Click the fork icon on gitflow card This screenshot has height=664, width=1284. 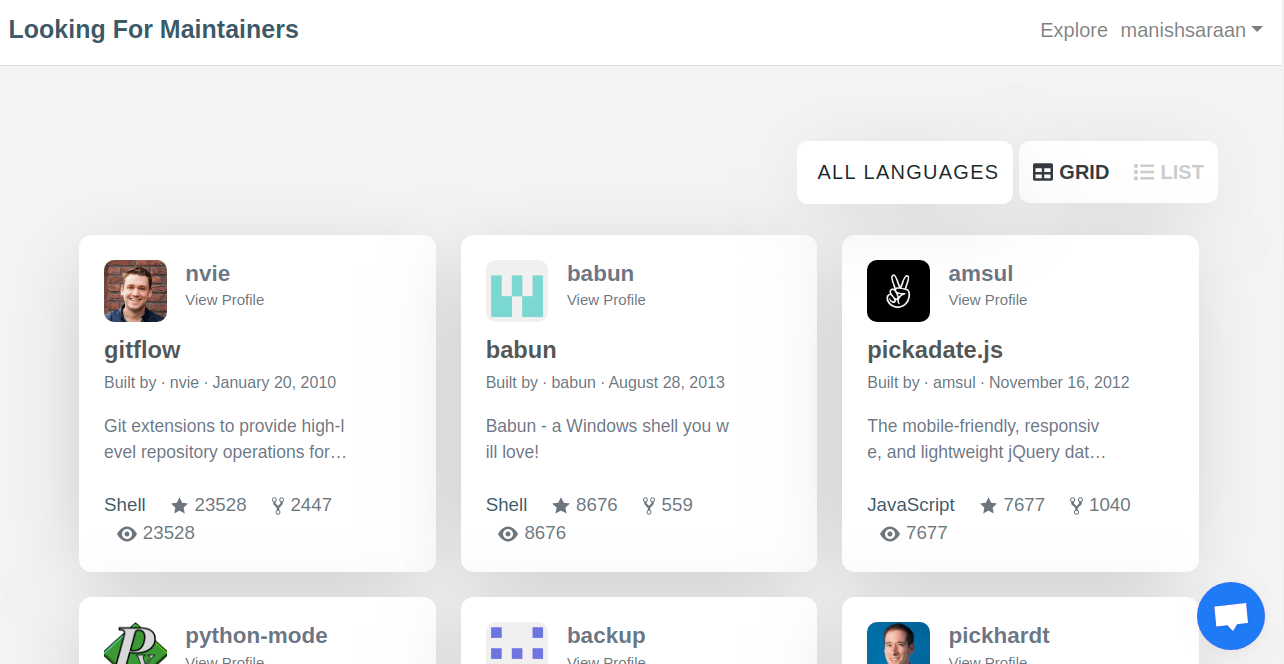278,506
